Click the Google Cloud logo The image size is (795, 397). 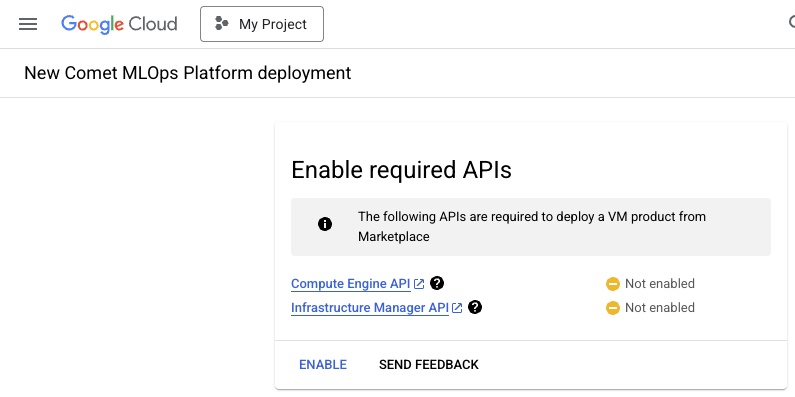pos(119,24)
